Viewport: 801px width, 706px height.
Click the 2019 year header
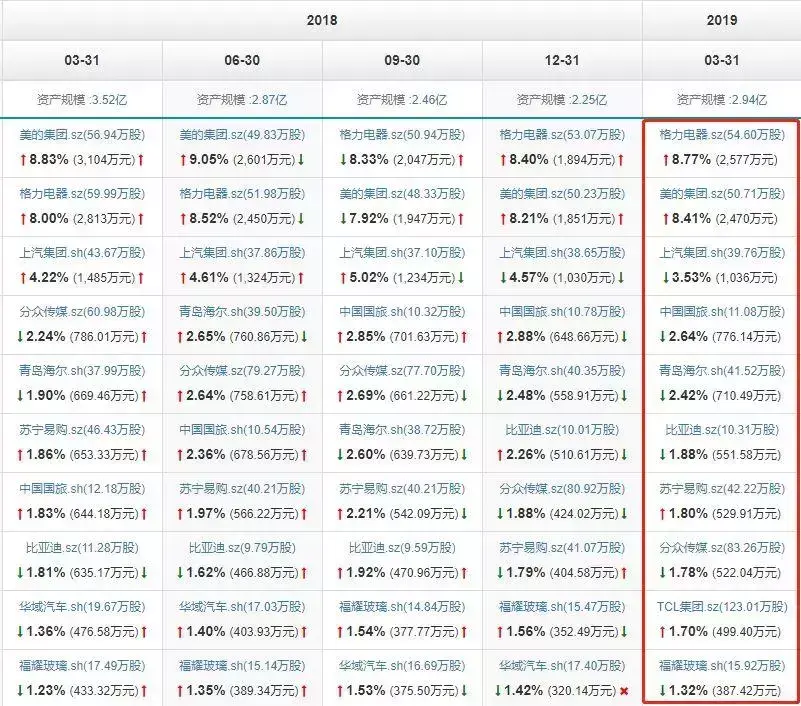coord(721,20)
